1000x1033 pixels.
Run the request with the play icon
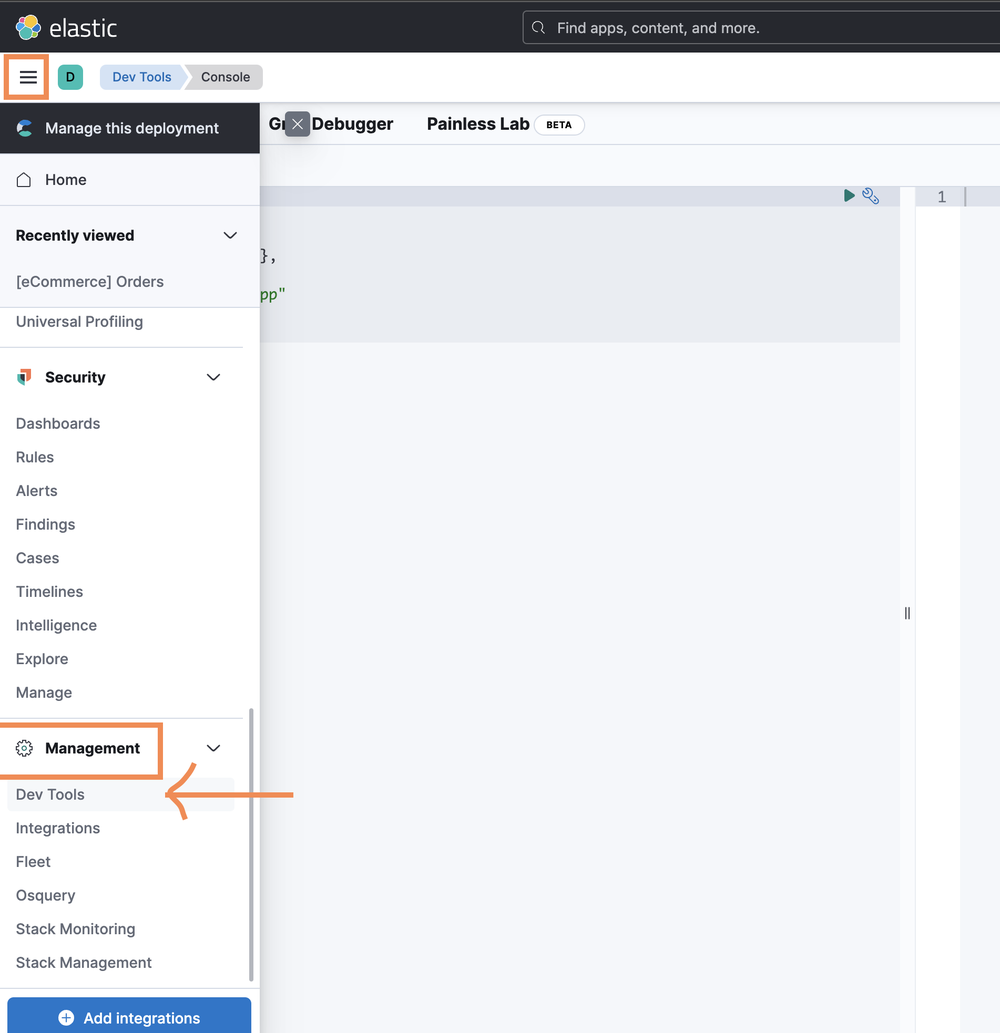click(x=849, y=196)
